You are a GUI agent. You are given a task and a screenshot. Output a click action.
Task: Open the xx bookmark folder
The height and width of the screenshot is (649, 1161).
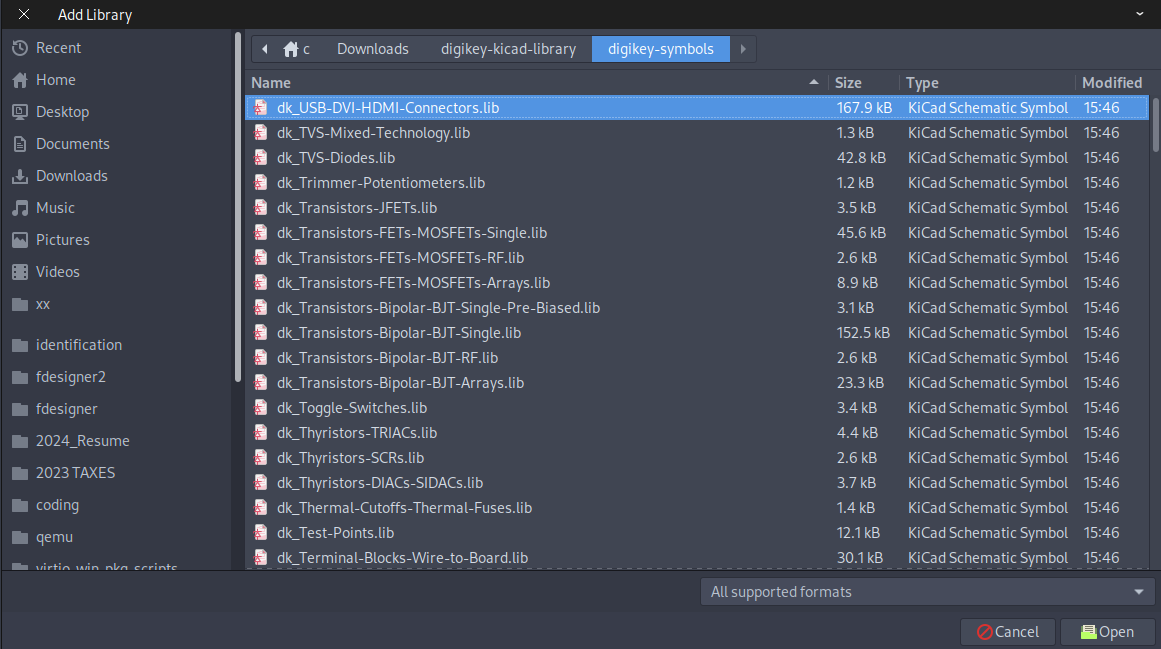click(x=43, y=304)
